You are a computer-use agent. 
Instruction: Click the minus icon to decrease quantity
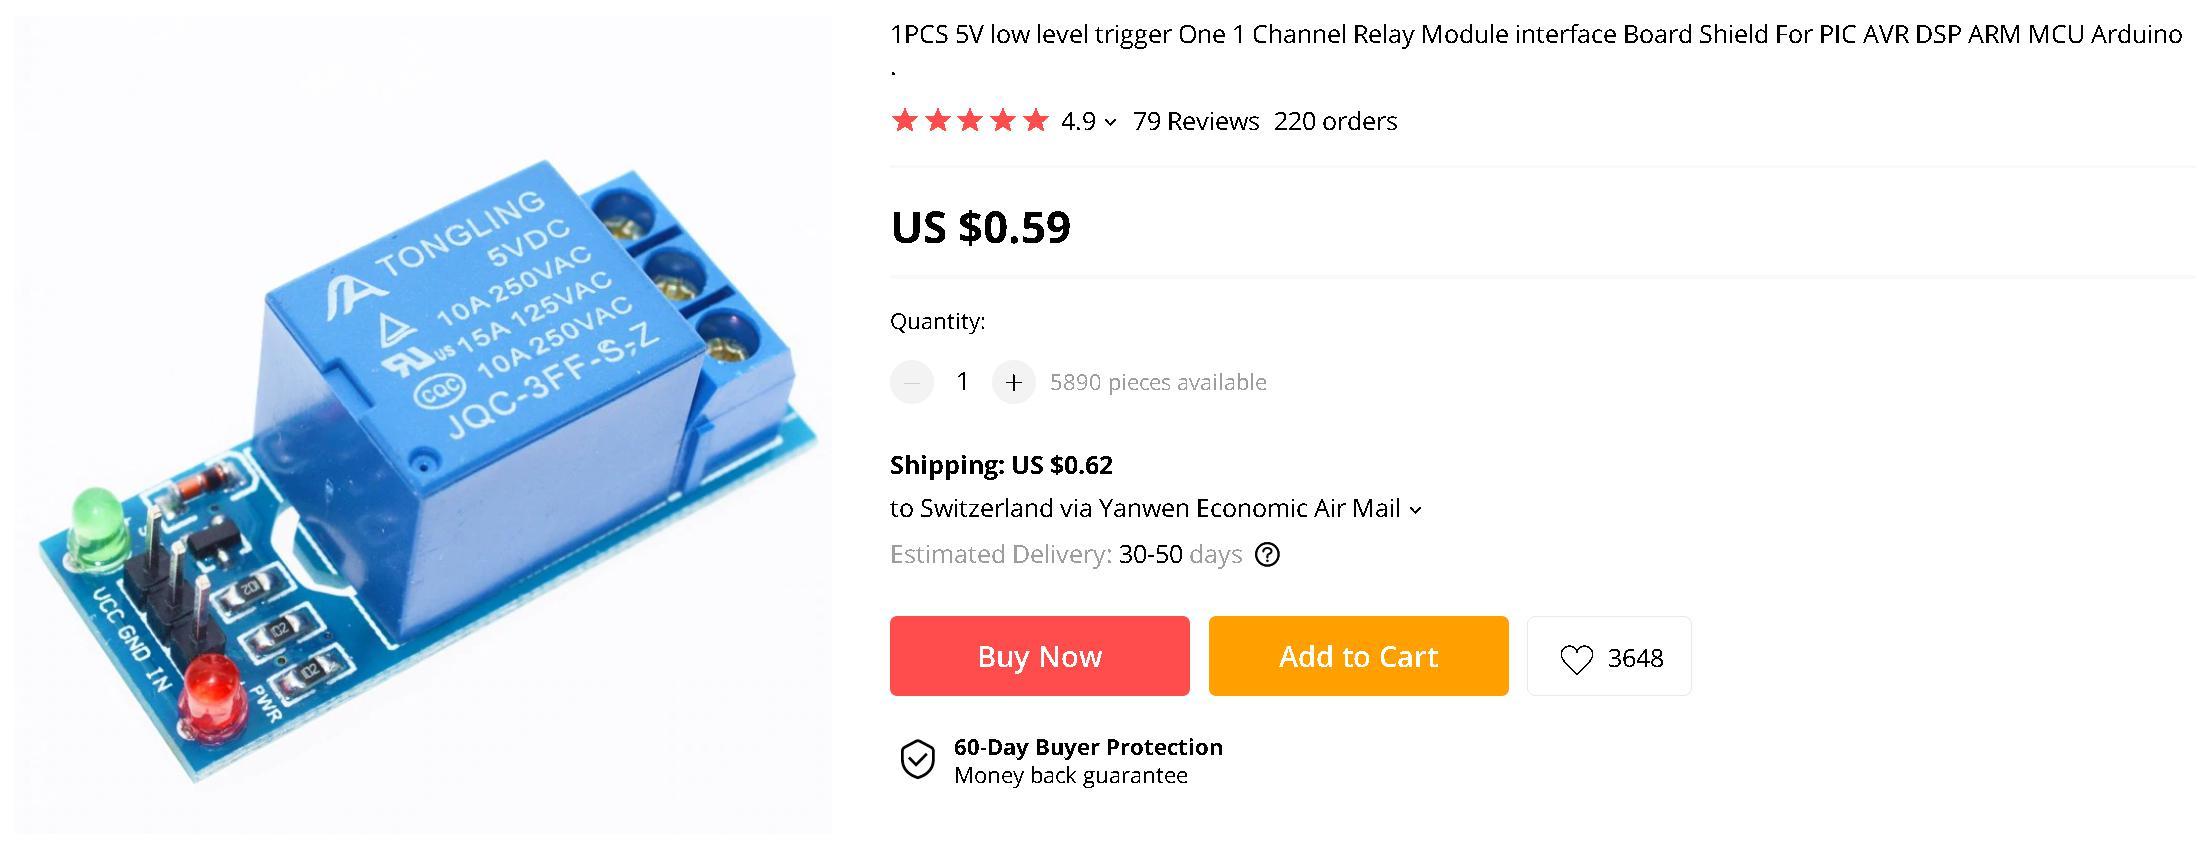tap(911, 382)
